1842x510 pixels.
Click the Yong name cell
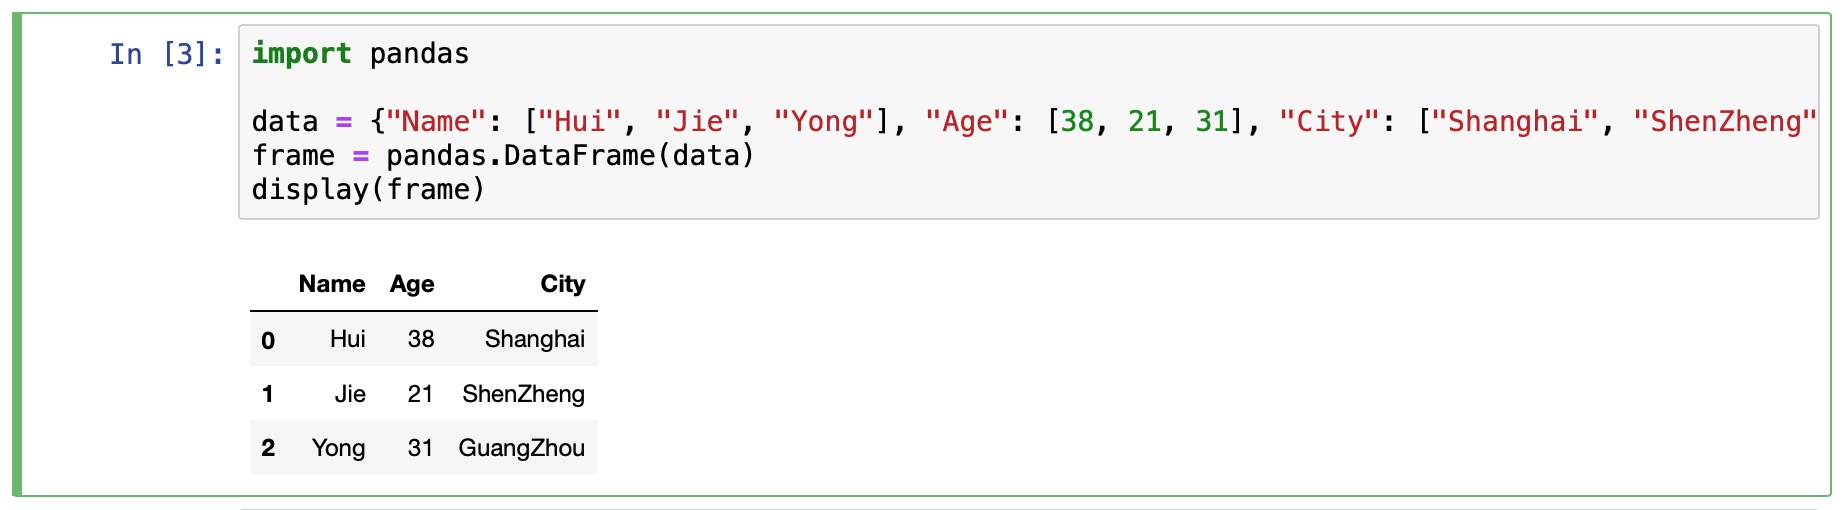pos(338,448)
